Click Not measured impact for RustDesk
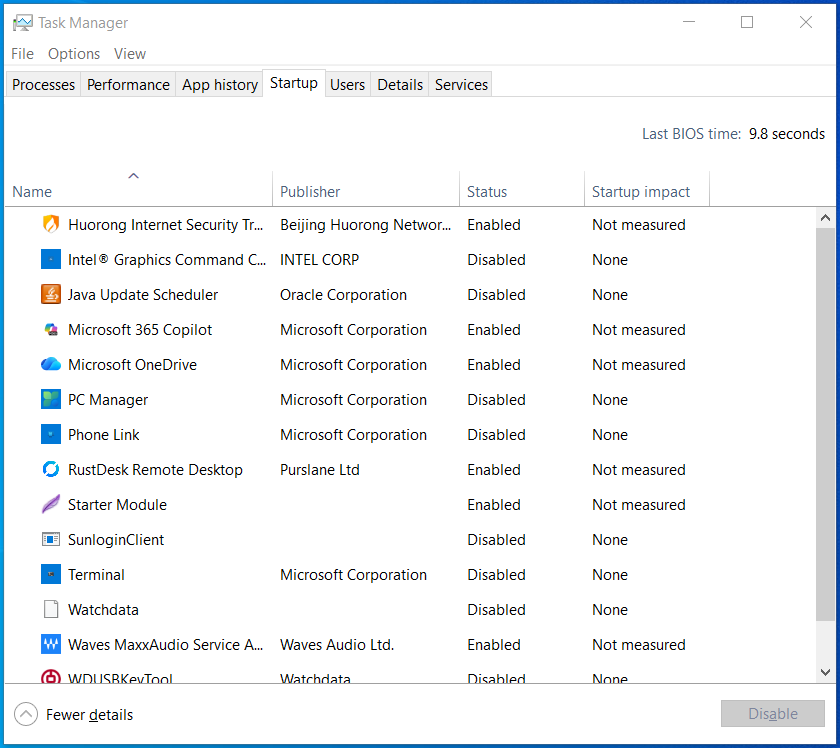This screenshot has width=840, height=748. point(639,469)
